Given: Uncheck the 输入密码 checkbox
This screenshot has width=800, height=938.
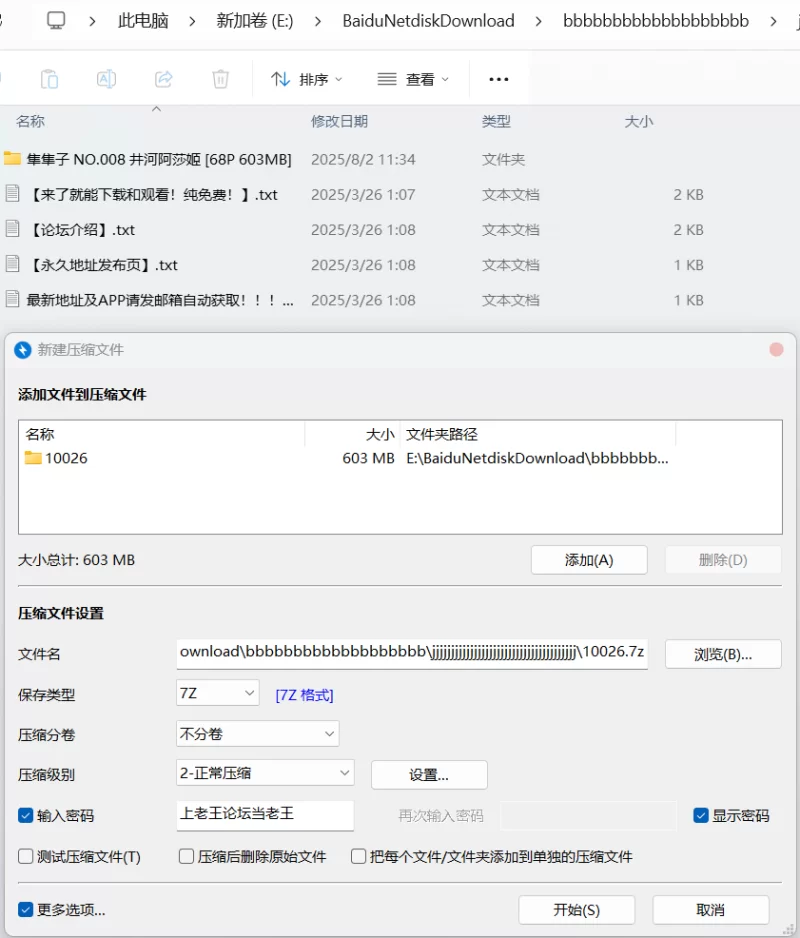Looking at the screenshot, I should [x=25, y=815].
